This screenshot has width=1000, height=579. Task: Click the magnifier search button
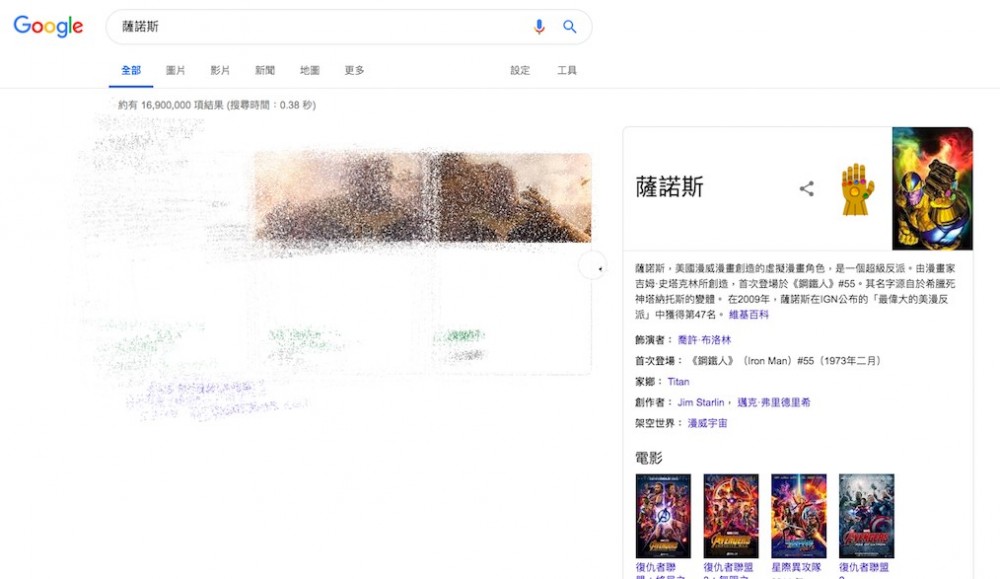point(570,27)
